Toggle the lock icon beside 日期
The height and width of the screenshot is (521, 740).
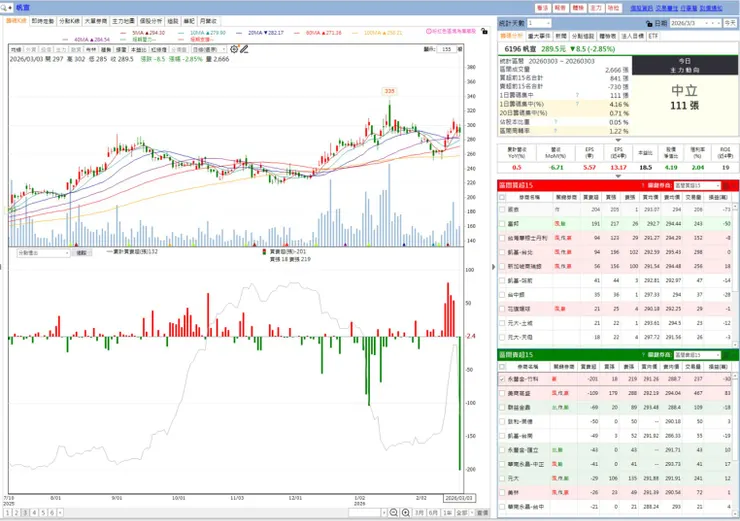coord(649,23)
